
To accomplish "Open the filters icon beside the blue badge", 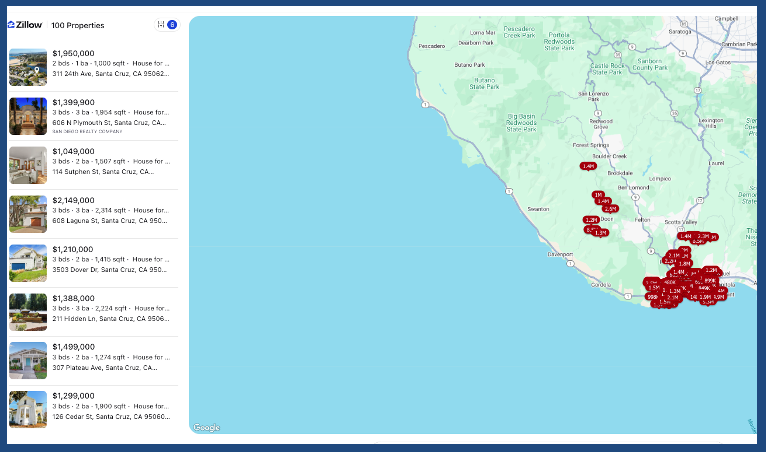I will 161,24.
